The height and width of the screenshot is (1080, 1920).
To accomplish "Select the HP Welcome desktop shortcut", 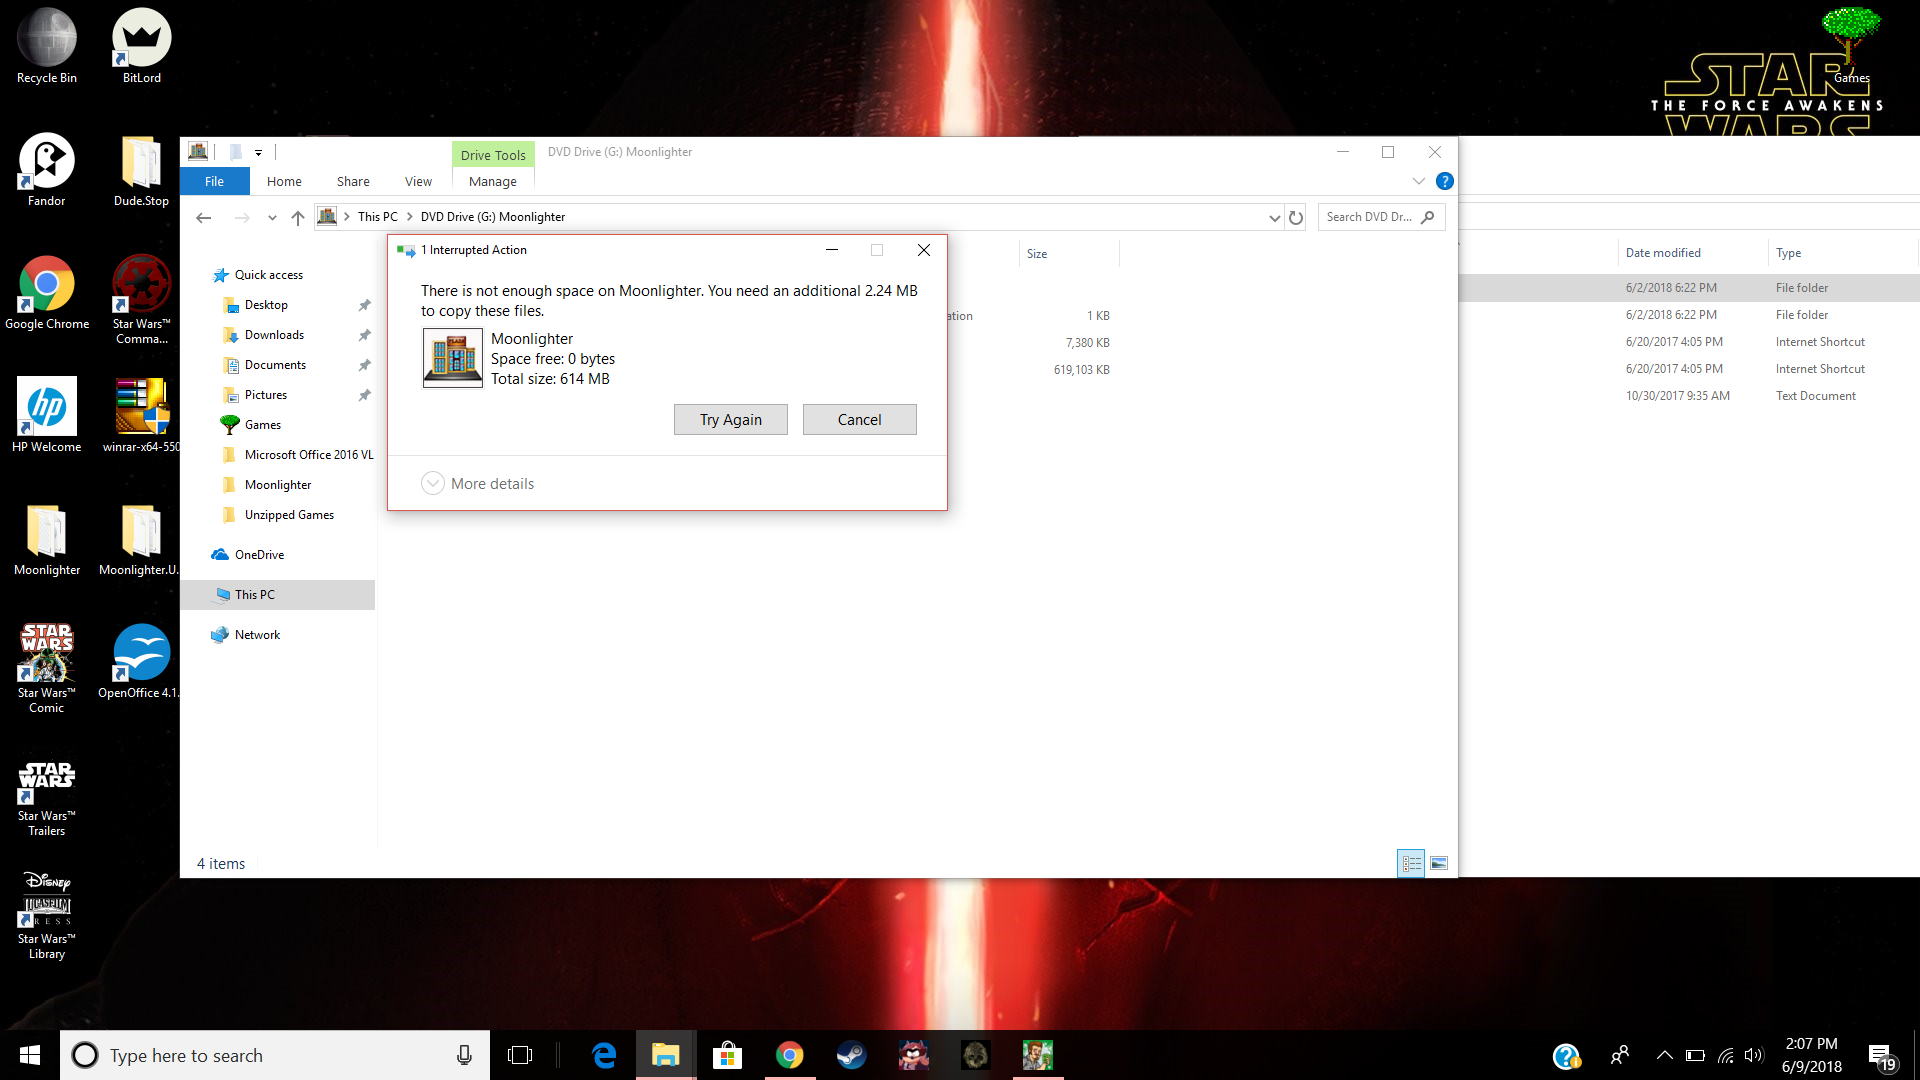I will pos(47,416).
